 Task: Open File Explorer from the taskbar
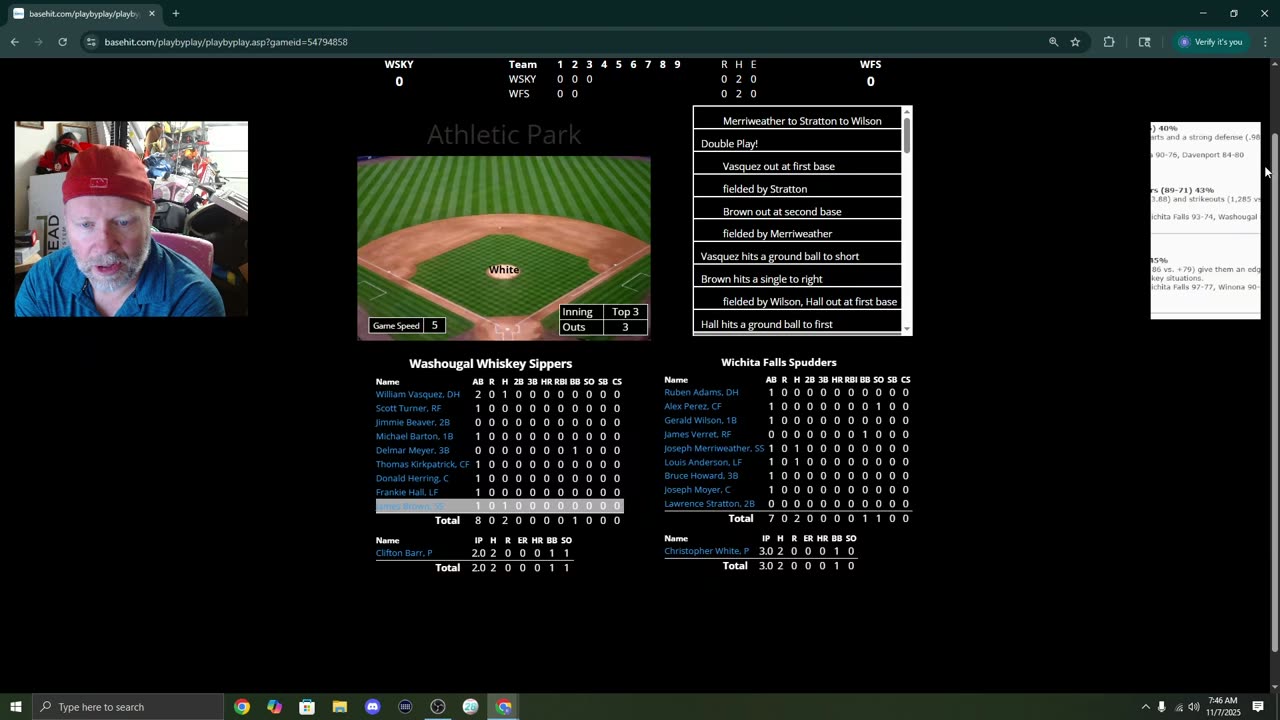(340, 707)
